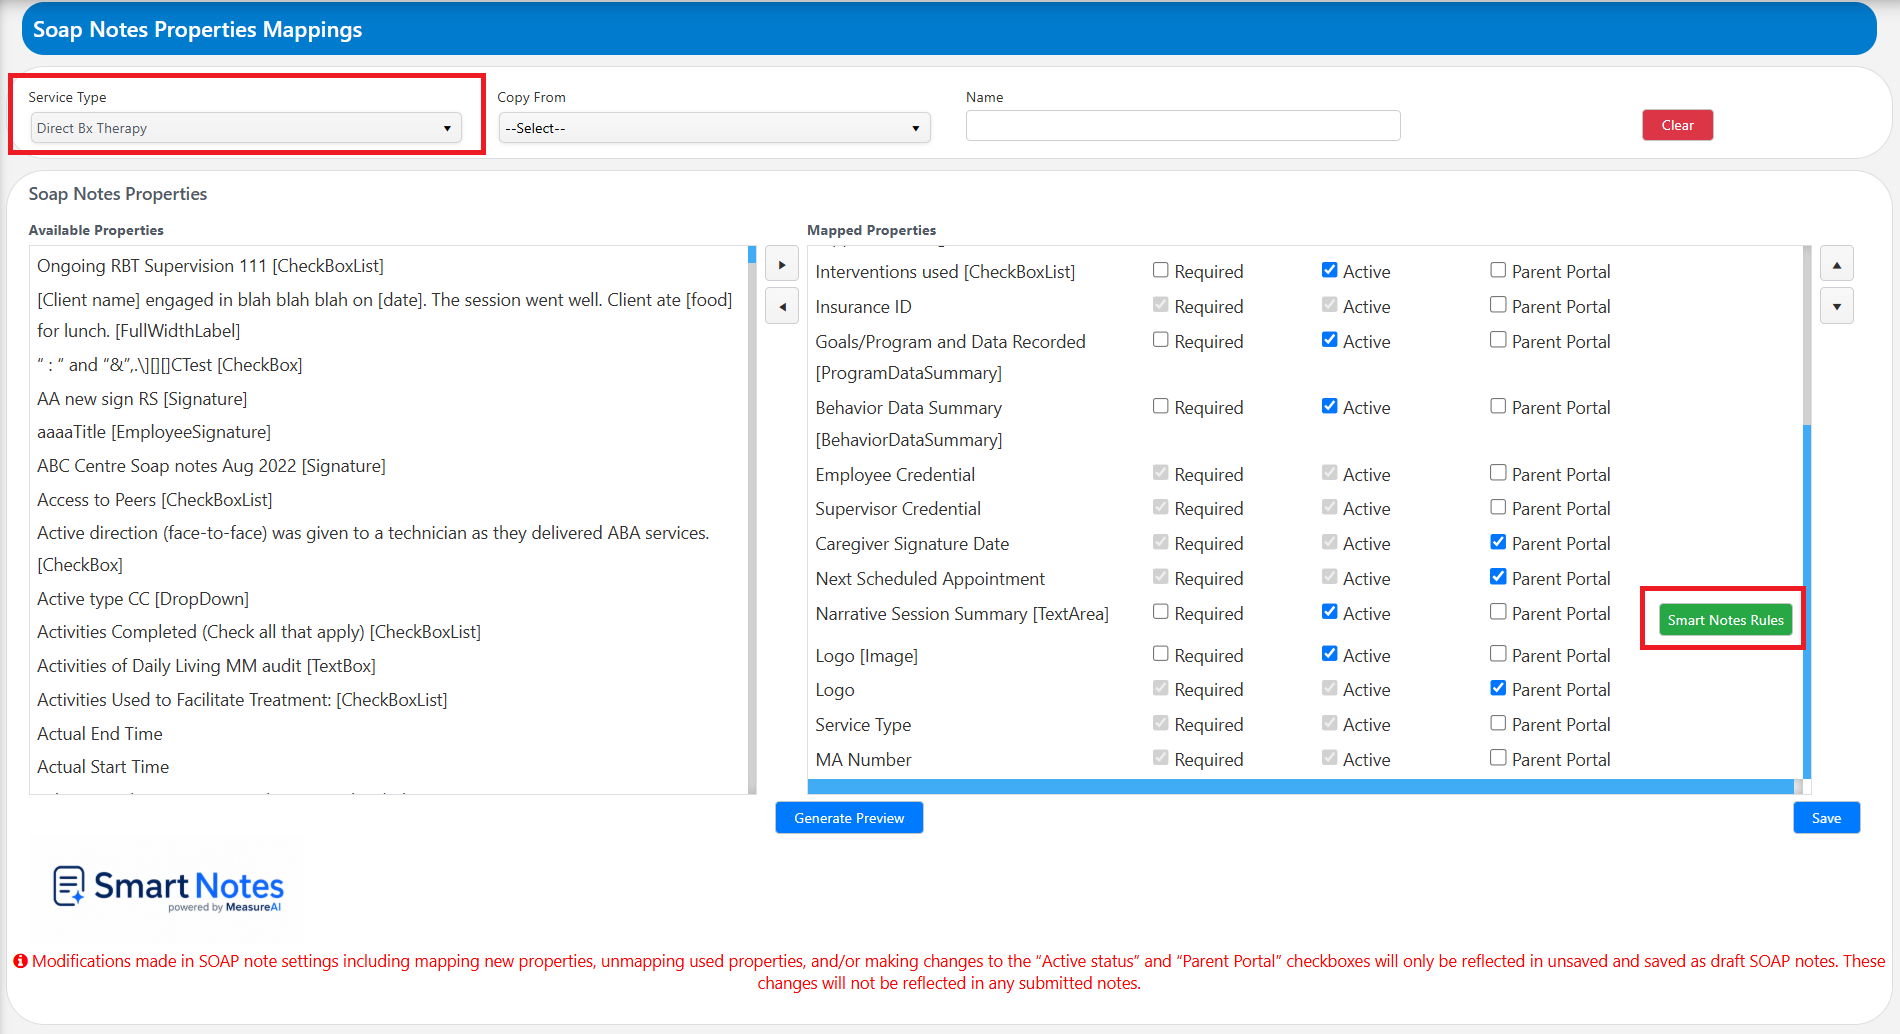
Task: Save the property mappings
Action: (x=1826, y=818)
